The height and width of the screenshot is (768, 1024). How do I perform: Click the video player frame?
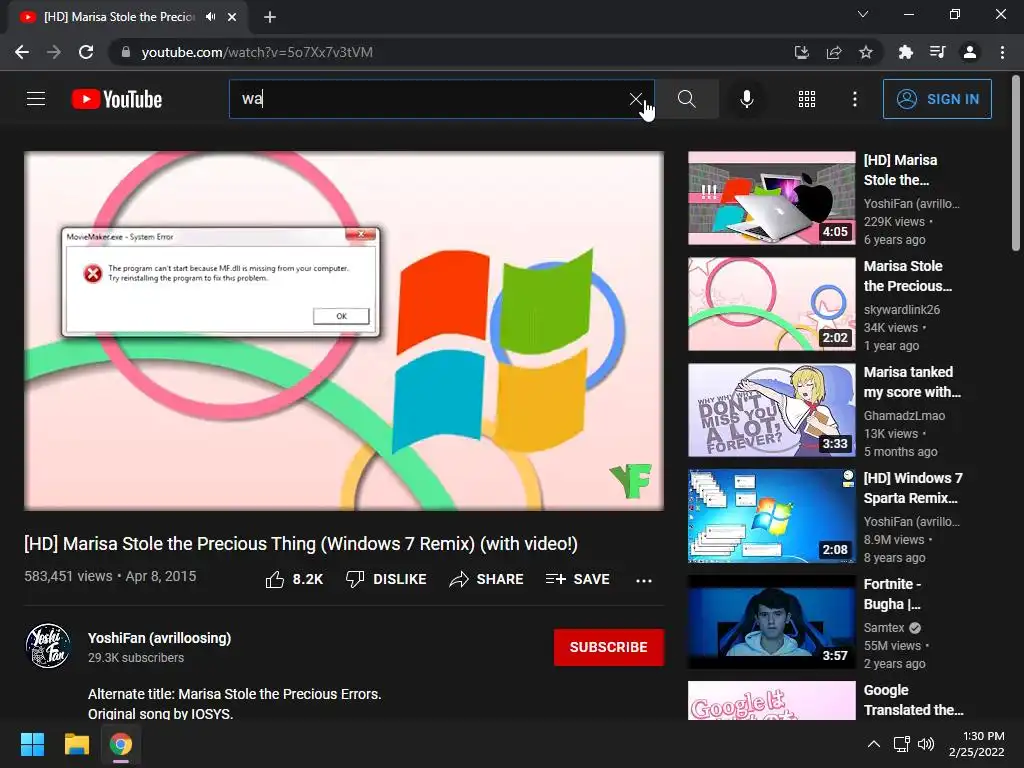(x=344, y=331)
